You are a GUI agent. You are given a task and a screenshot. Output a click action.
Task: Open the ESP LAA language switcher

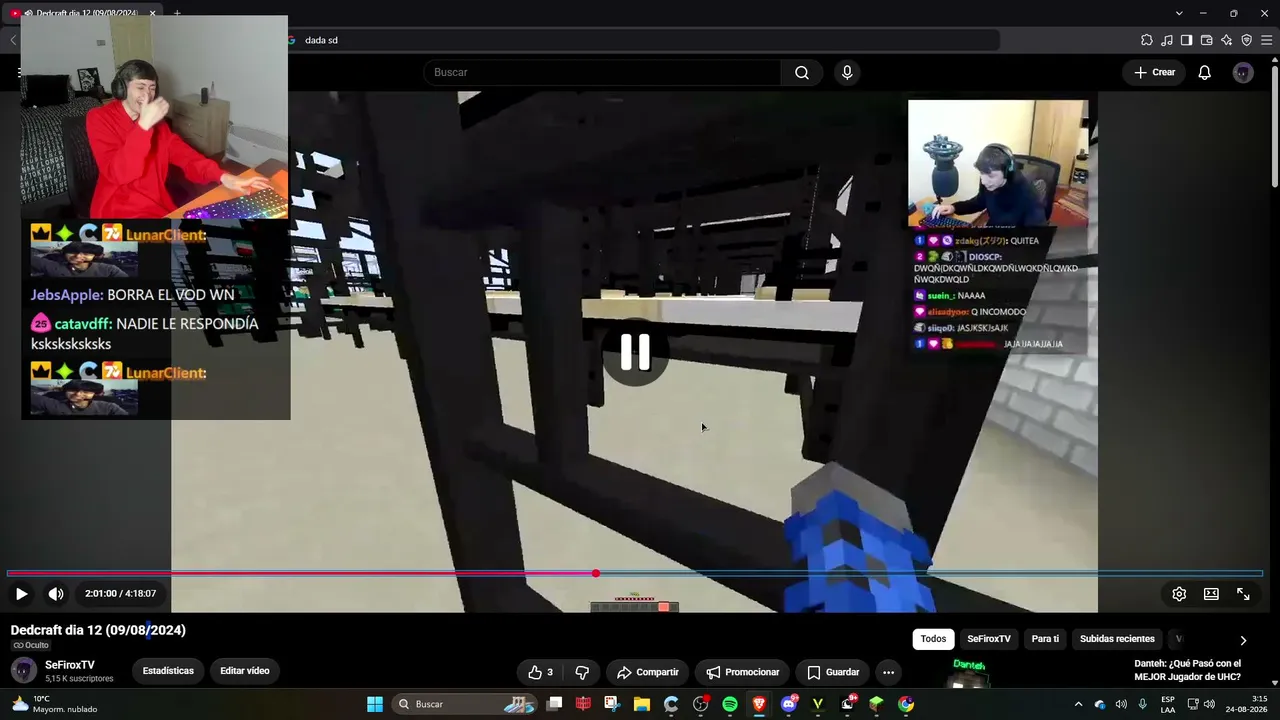(x=1168, y=704)
